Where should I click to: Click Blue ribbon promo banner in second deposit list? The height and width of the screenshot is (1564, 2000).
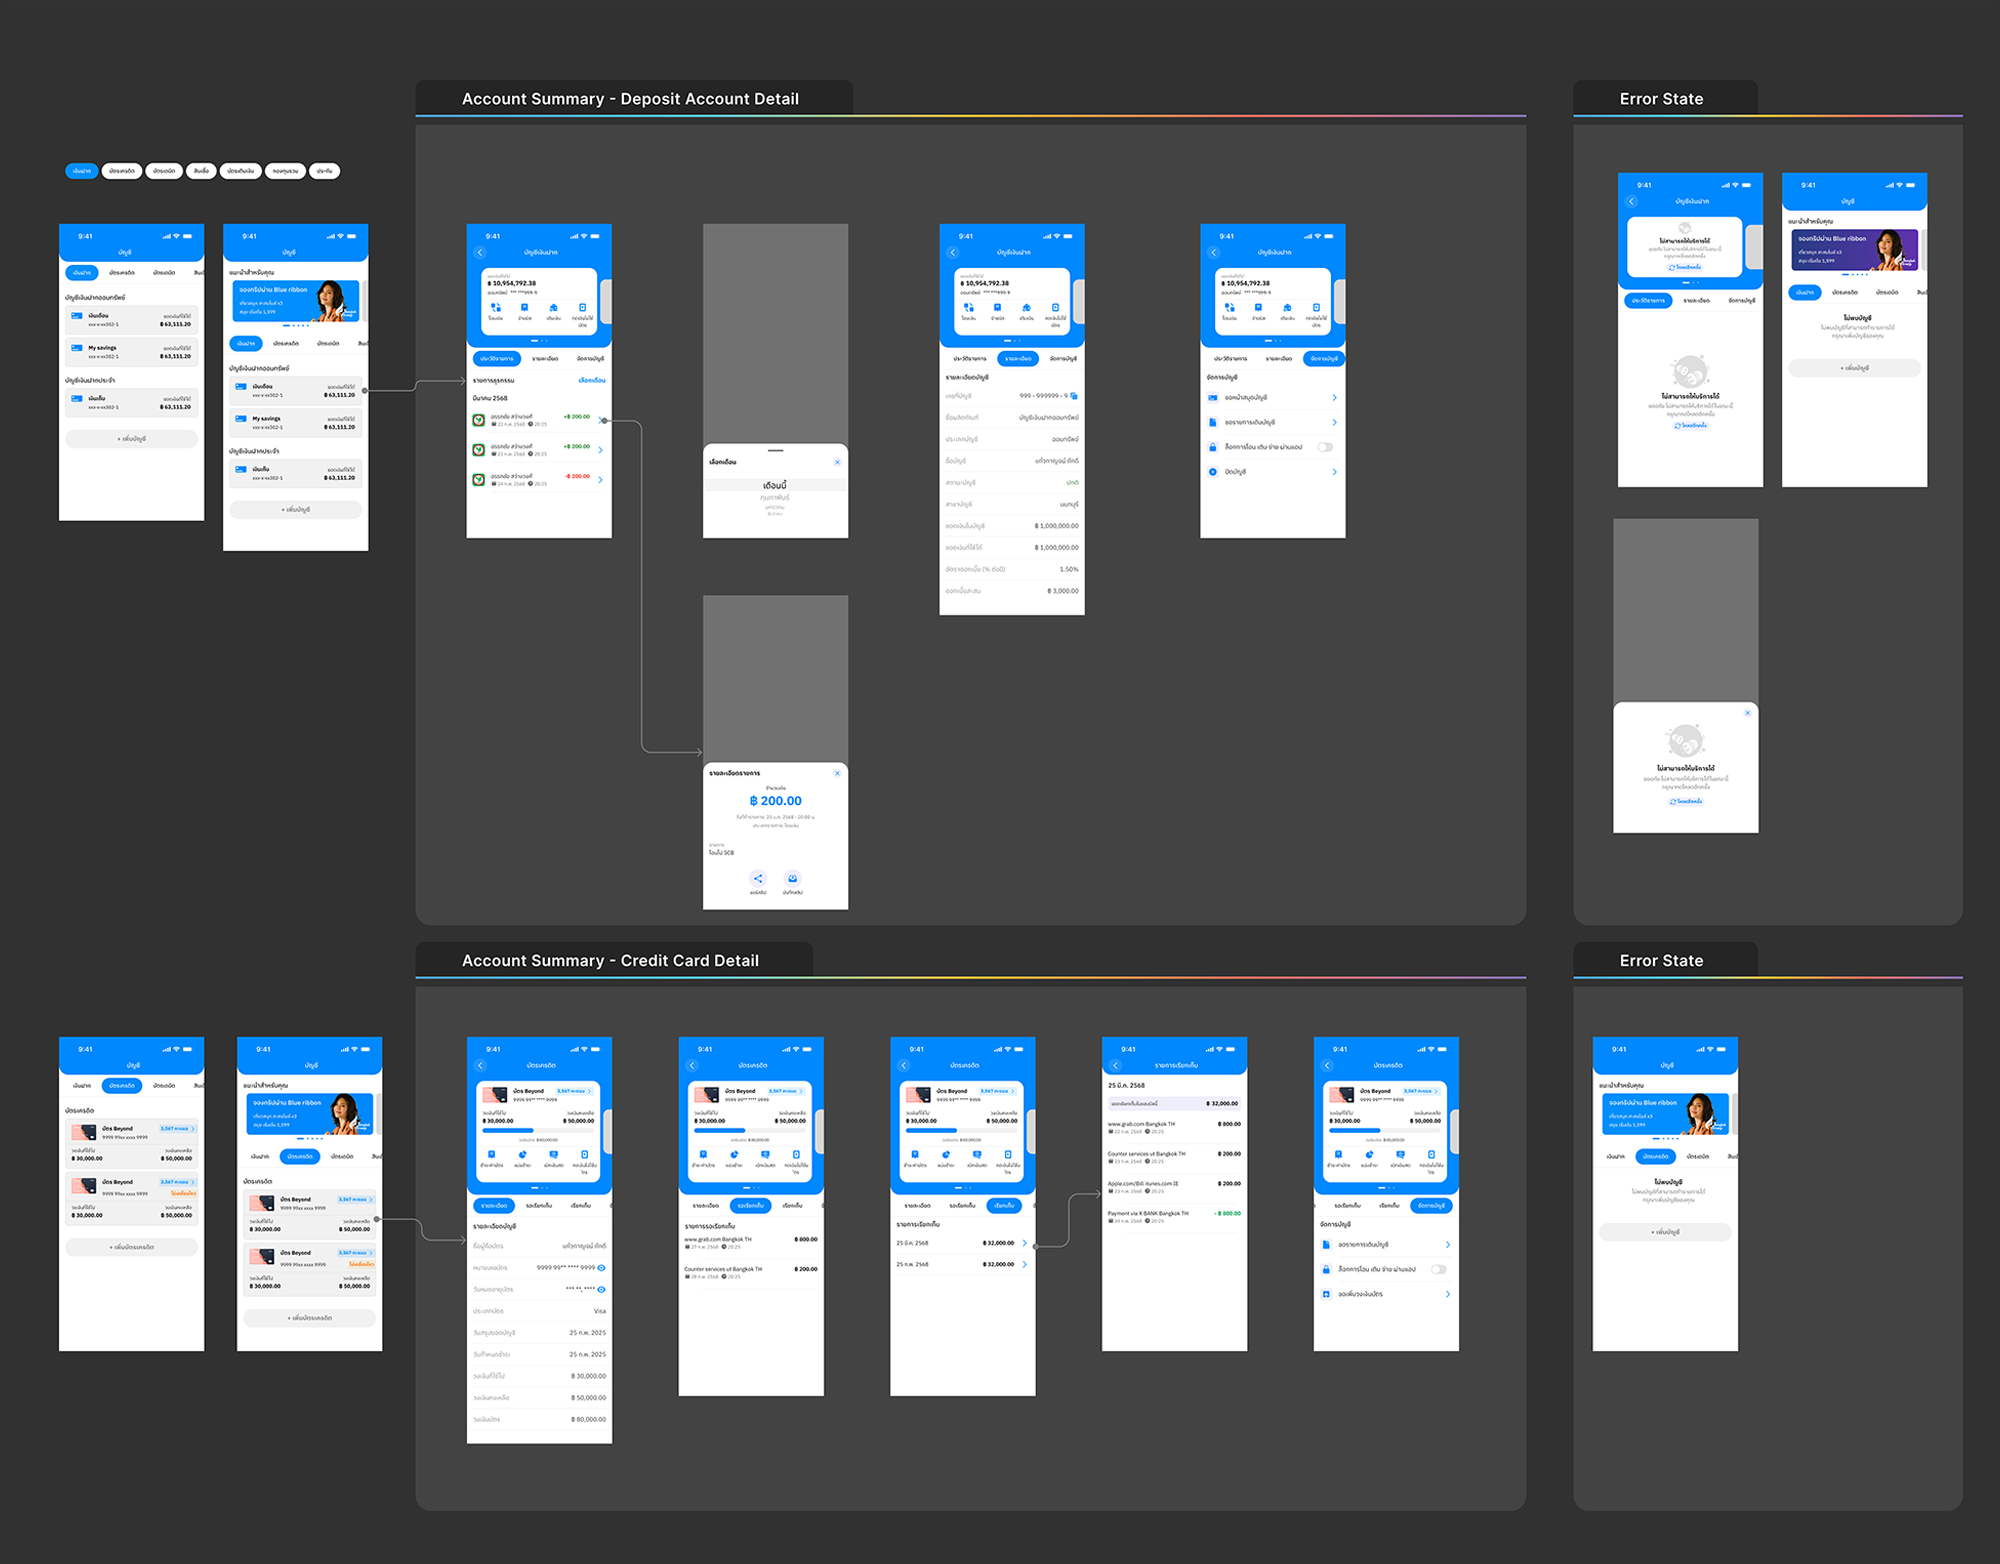(x=296, y=300)
